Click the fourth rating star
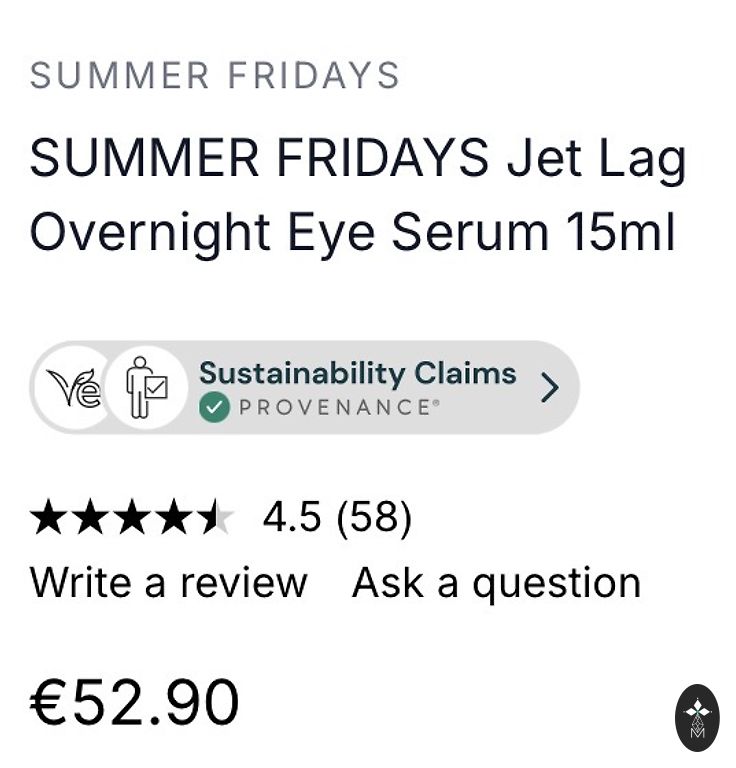Screen dimensions: 736x768 point(173,518)
